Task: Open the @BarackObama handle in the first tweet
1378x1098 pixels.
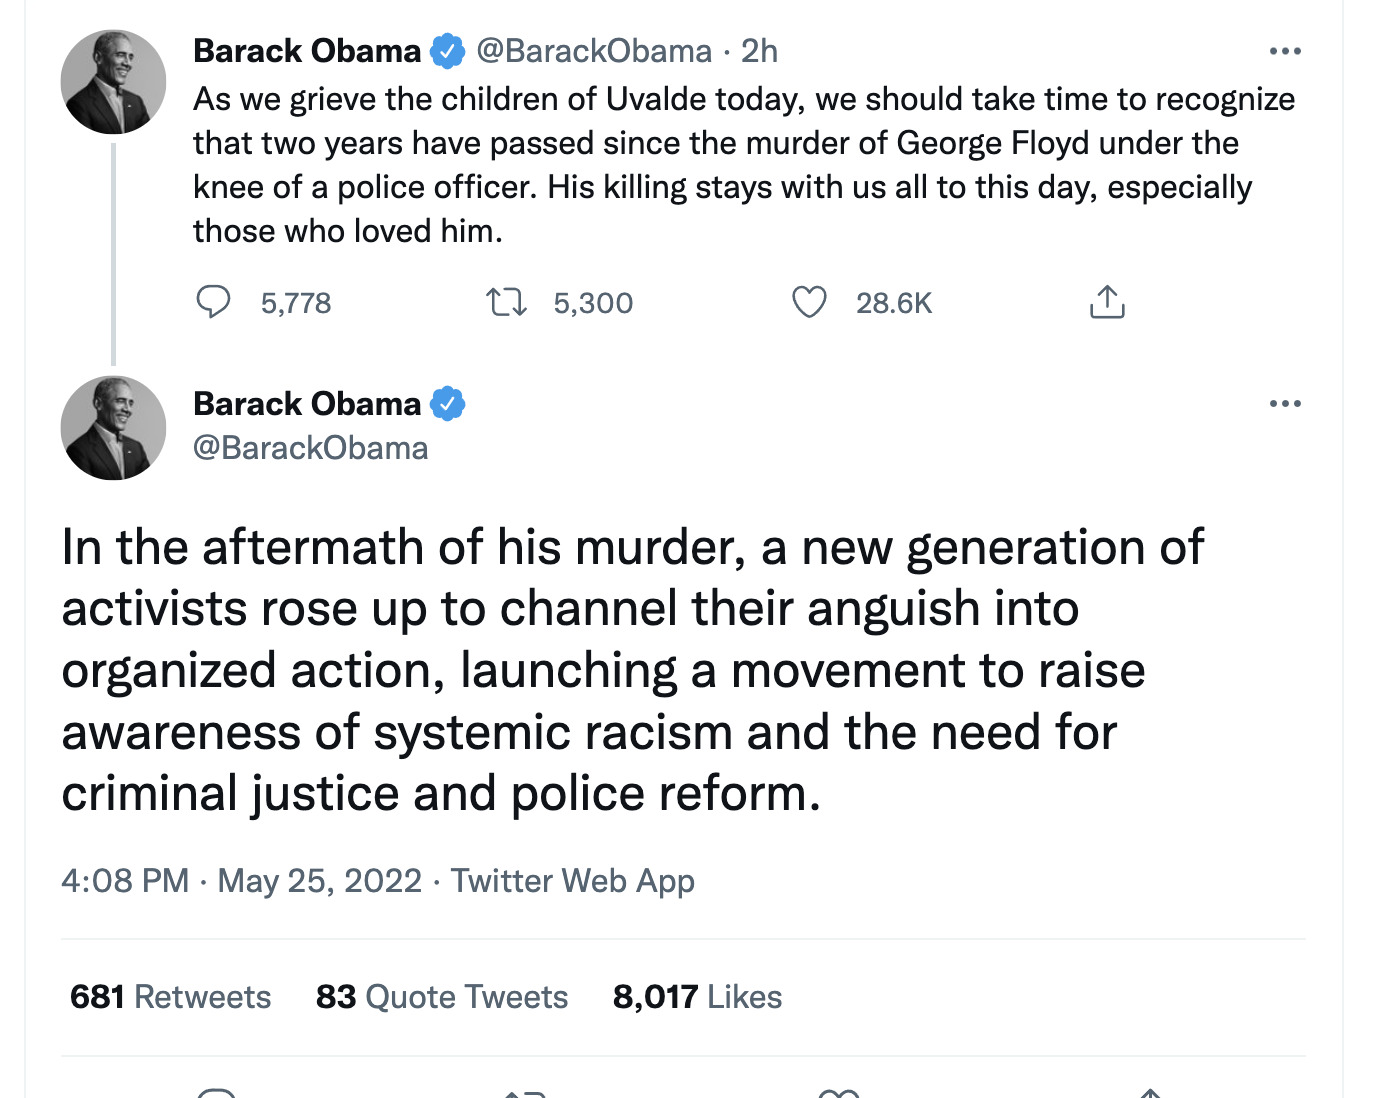Action: [594, 51]
